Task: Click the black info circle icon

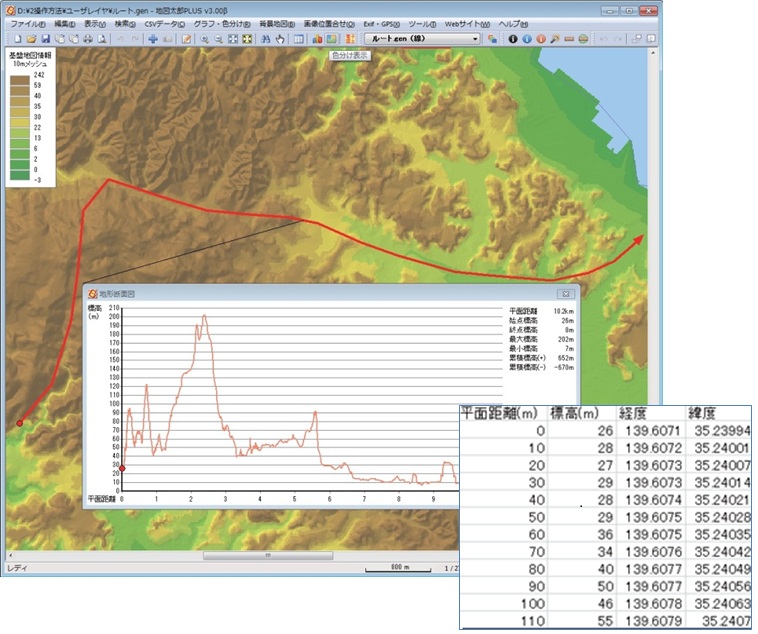Action: 513,39
